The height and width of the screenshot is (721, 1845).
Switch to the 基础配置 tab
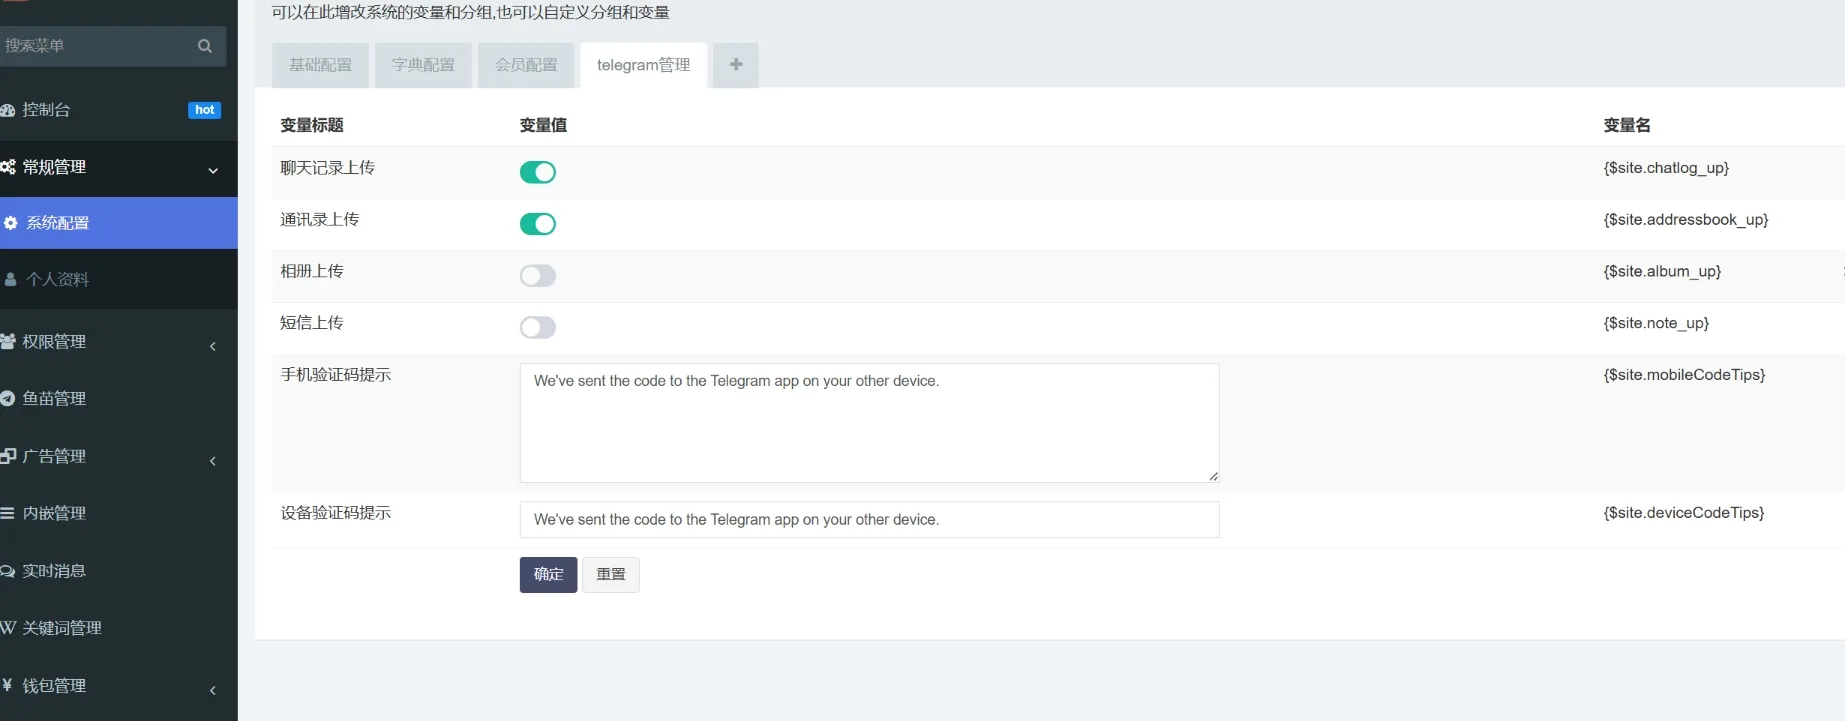320,65
